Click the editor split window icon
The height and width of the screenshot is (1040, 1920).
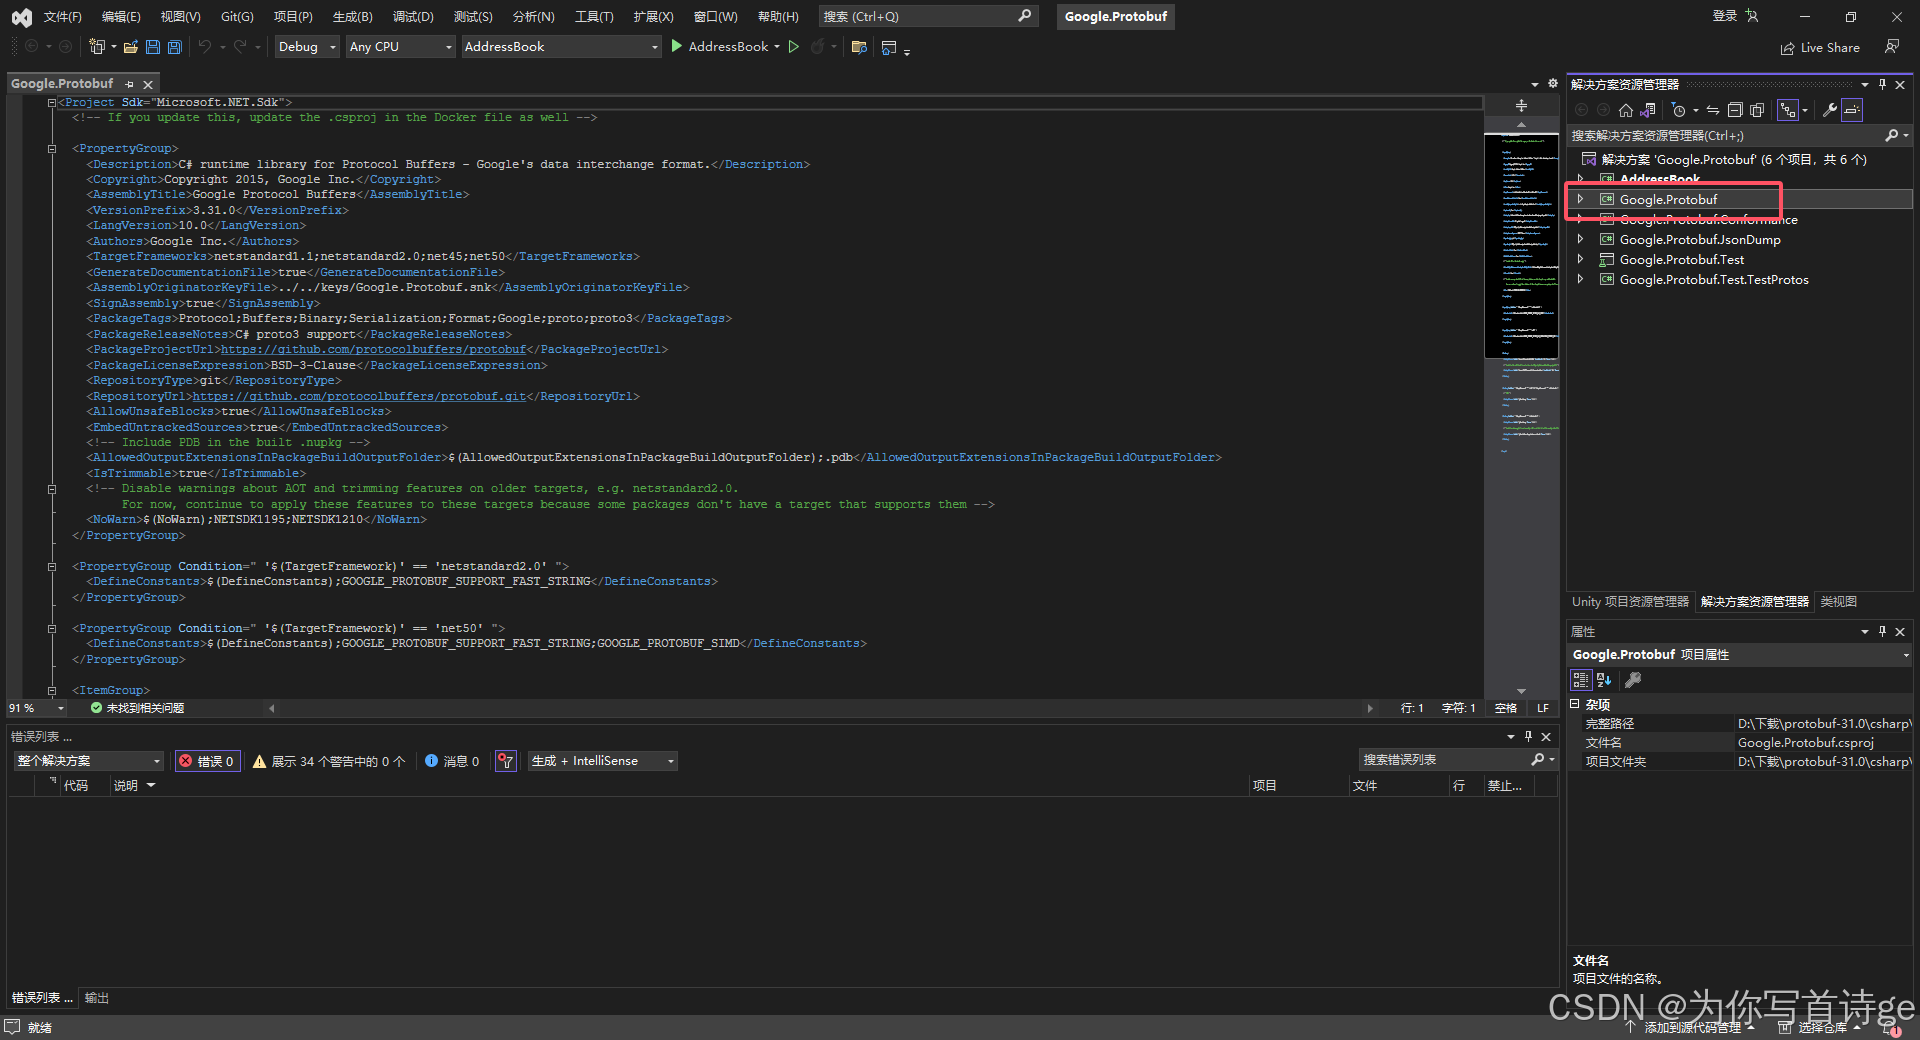coord(1521,106)
